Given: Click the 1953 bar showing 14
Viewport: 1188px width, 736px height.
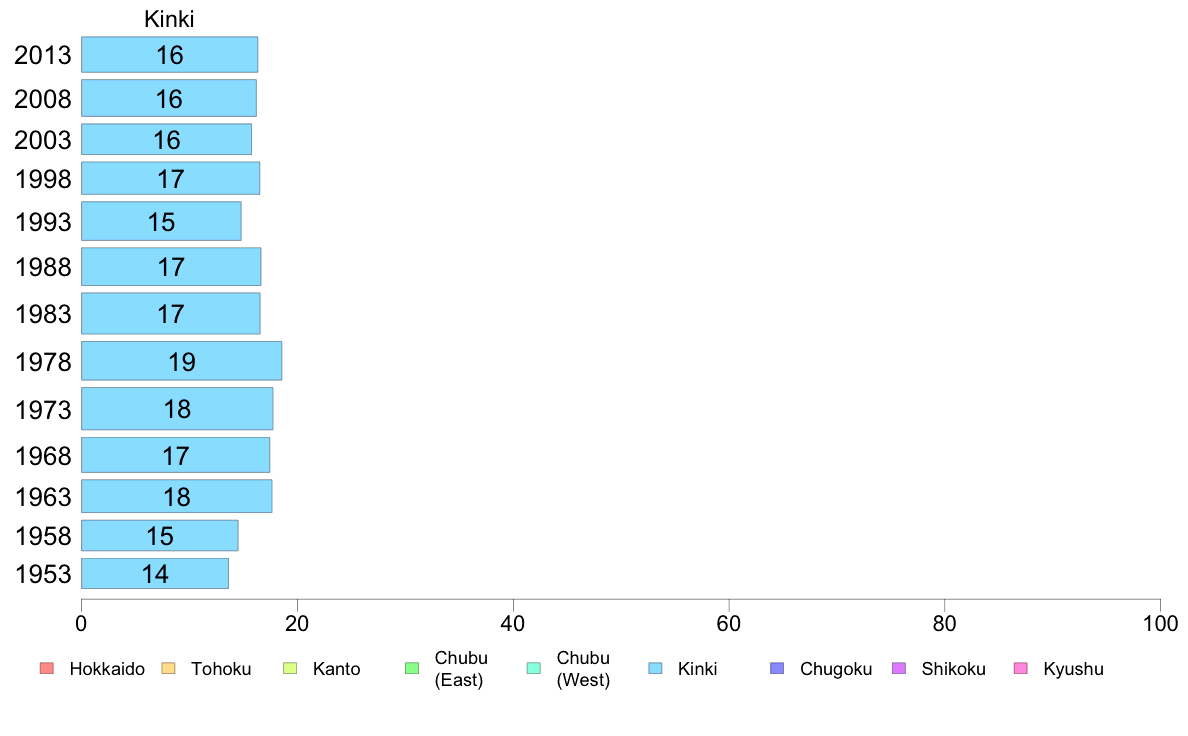Looking at the screenshot, I should (155, 574).
